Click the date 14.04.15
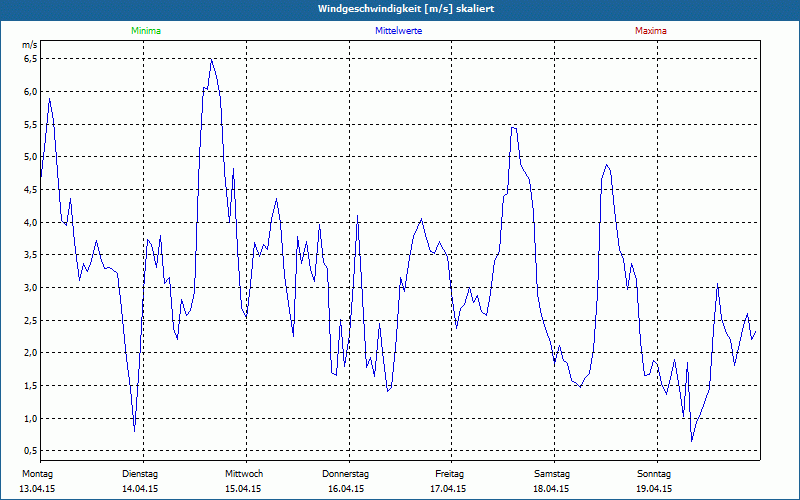 (x=140, y=489)
